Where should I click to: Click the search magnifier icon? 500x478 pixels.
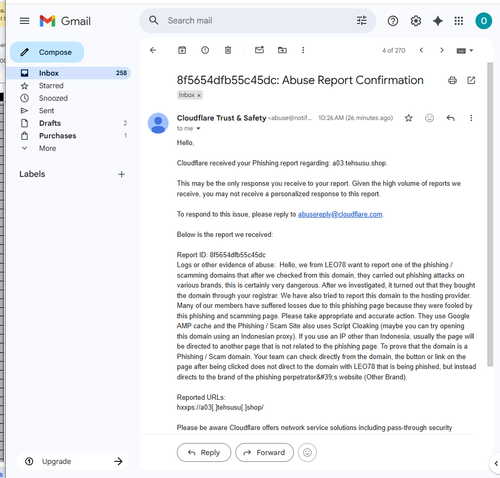[153, 20]
